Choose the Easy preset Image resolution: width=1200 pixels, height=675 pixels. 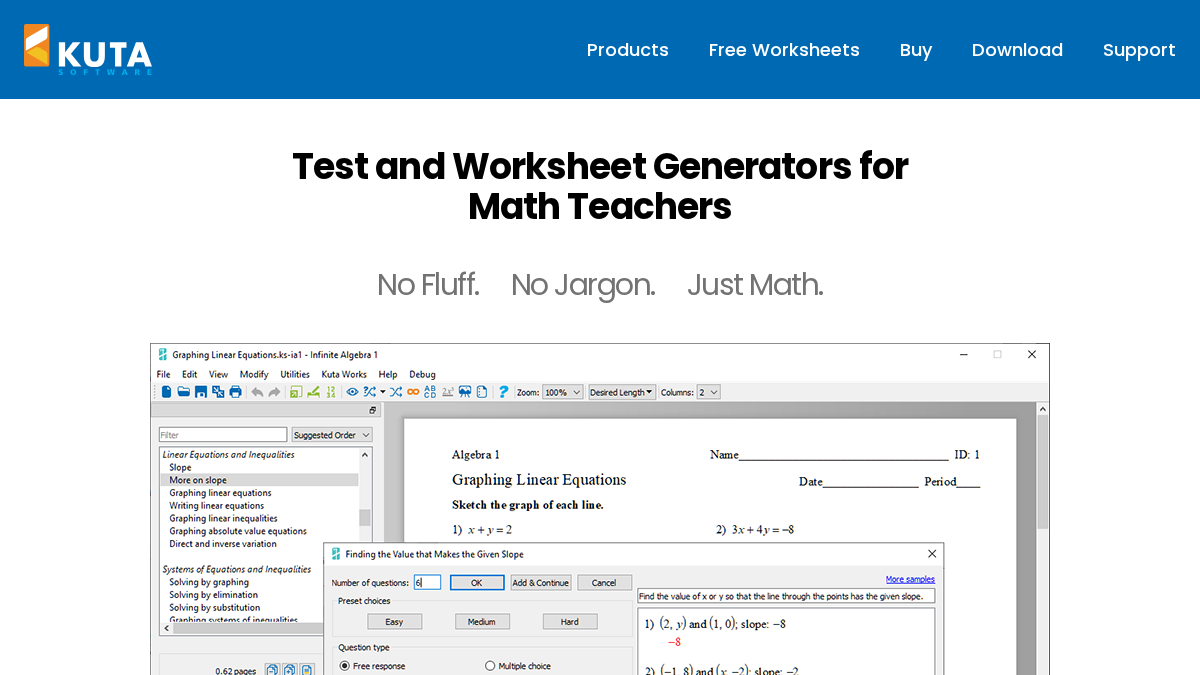pos(394,622)
